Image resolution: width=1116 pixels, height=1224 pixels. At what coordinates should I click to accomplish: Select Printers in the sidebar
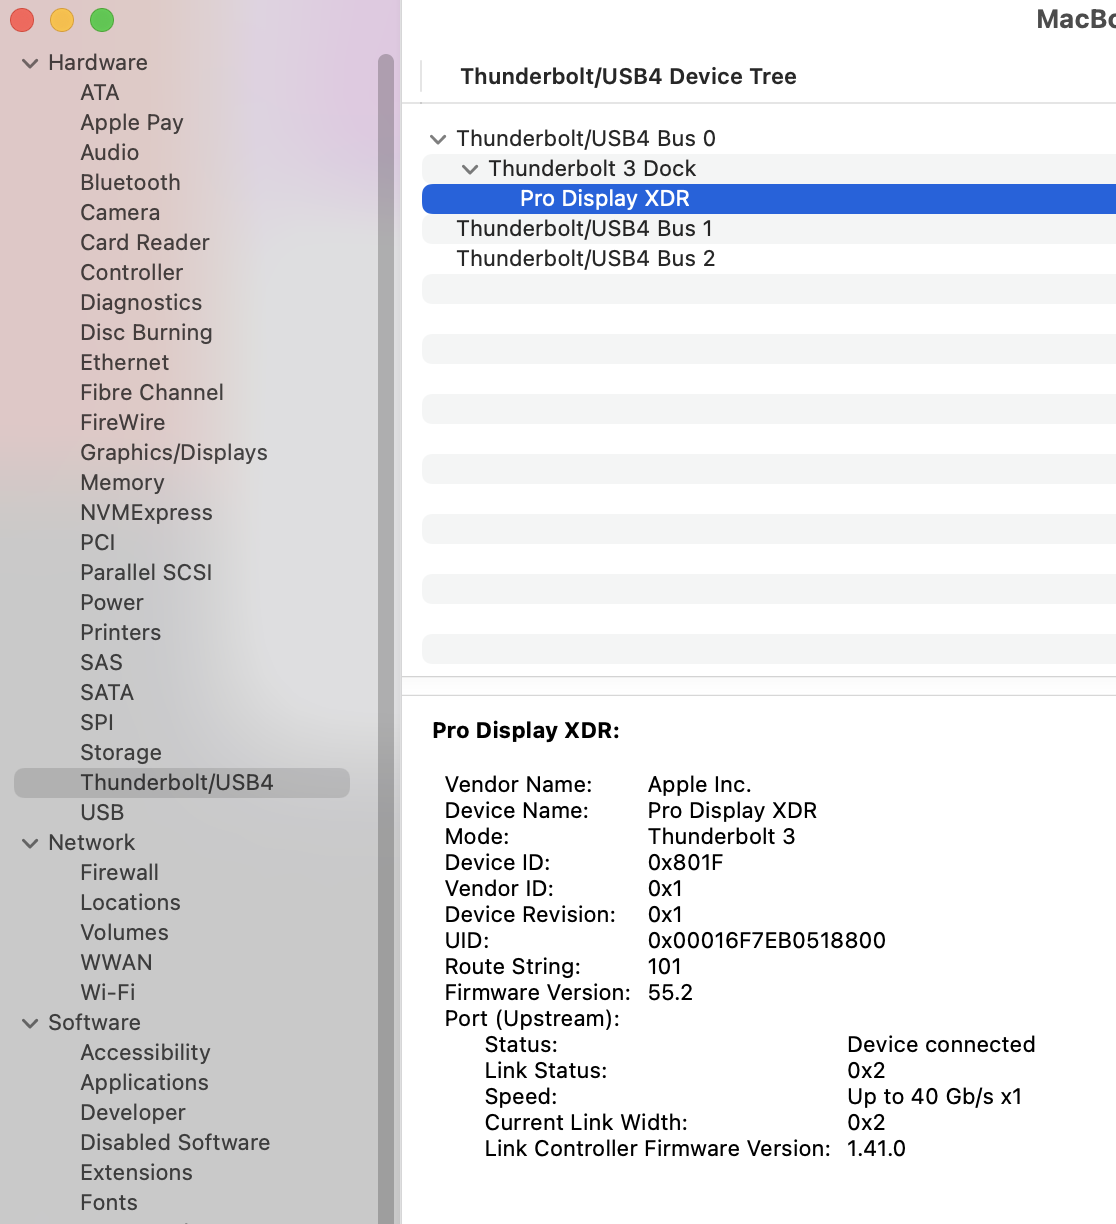tap(121, 633)
